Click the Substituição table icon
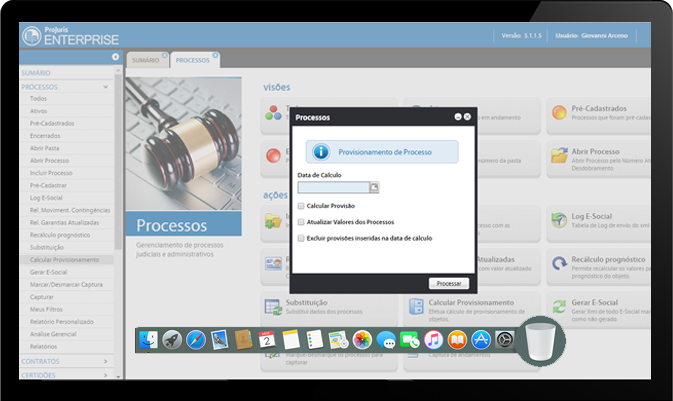This screenshot has height=401, width=673. [273, 307]
